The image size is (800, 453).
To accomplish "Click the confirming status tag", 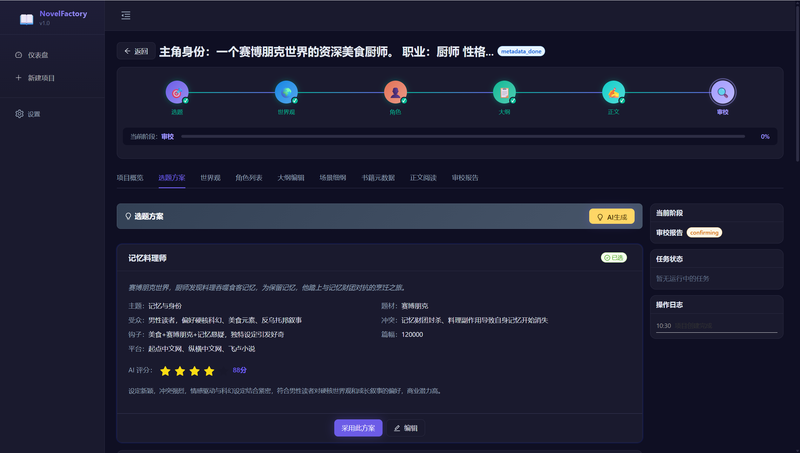I will pyautogui.click(x=704, y=233).
